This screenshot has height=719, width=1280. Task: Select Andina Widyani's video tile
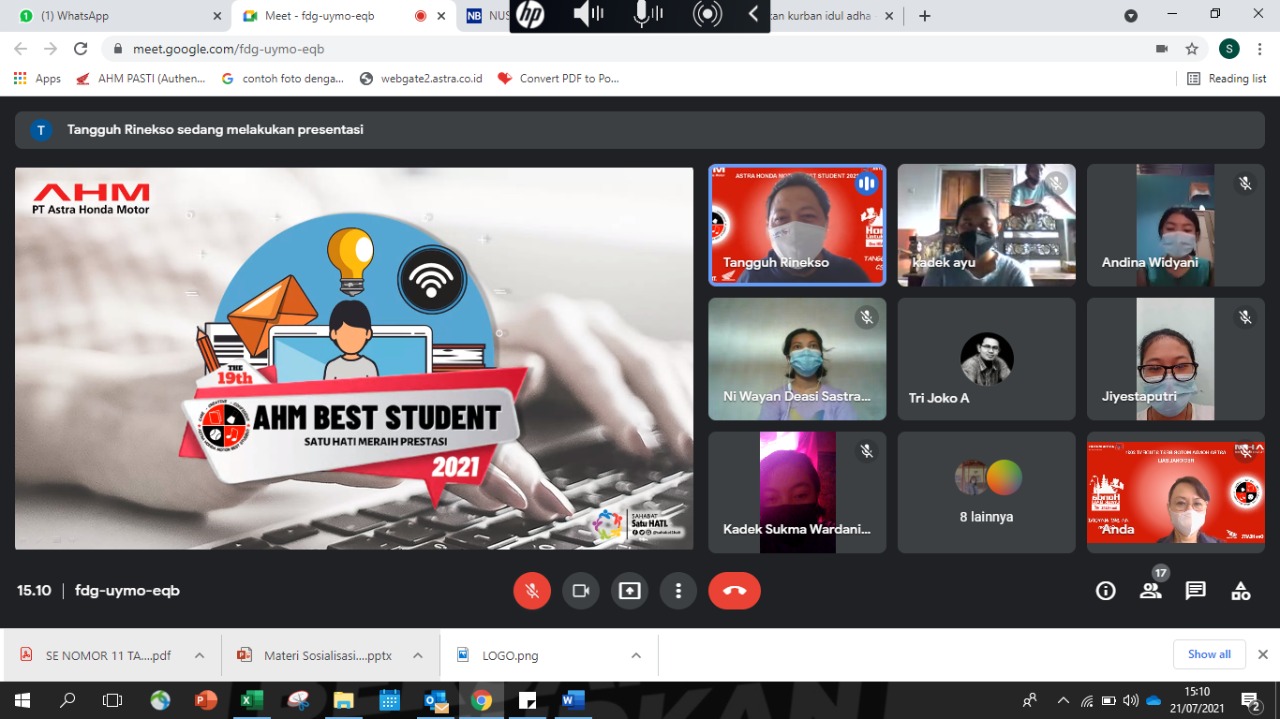pyautogui.click(x=1176, y=225)
